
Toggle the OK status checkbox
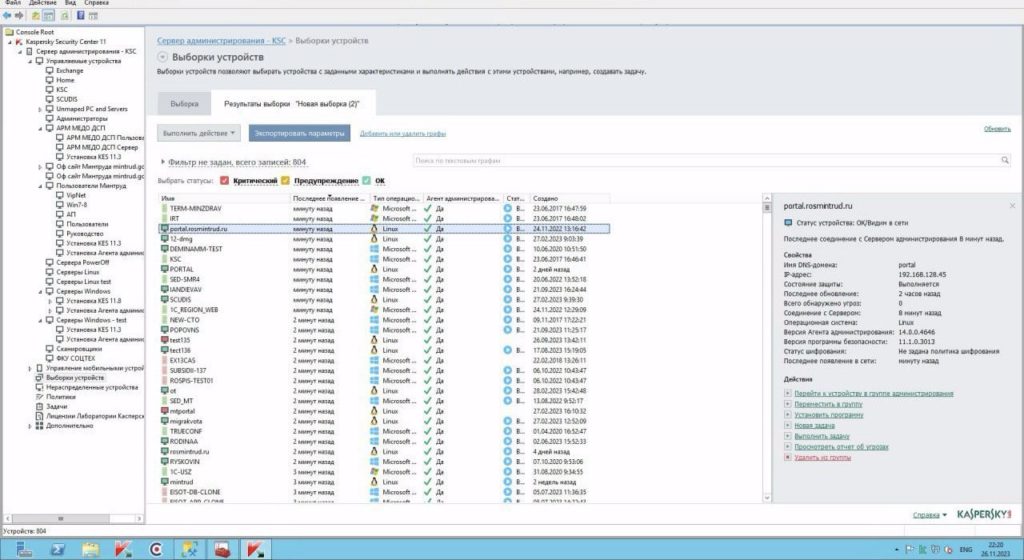(366, 180)
